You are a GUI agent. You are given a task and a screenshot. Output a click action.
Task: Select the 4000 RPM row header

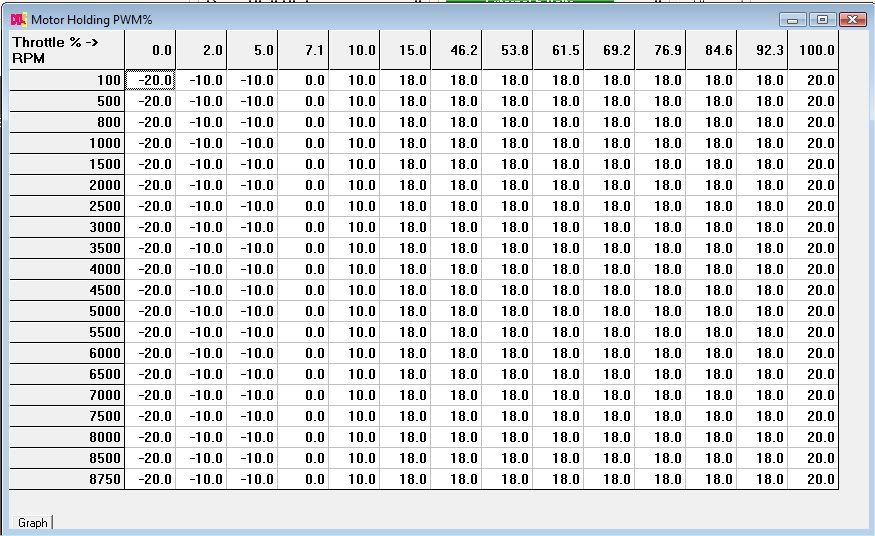pos(67,269)
